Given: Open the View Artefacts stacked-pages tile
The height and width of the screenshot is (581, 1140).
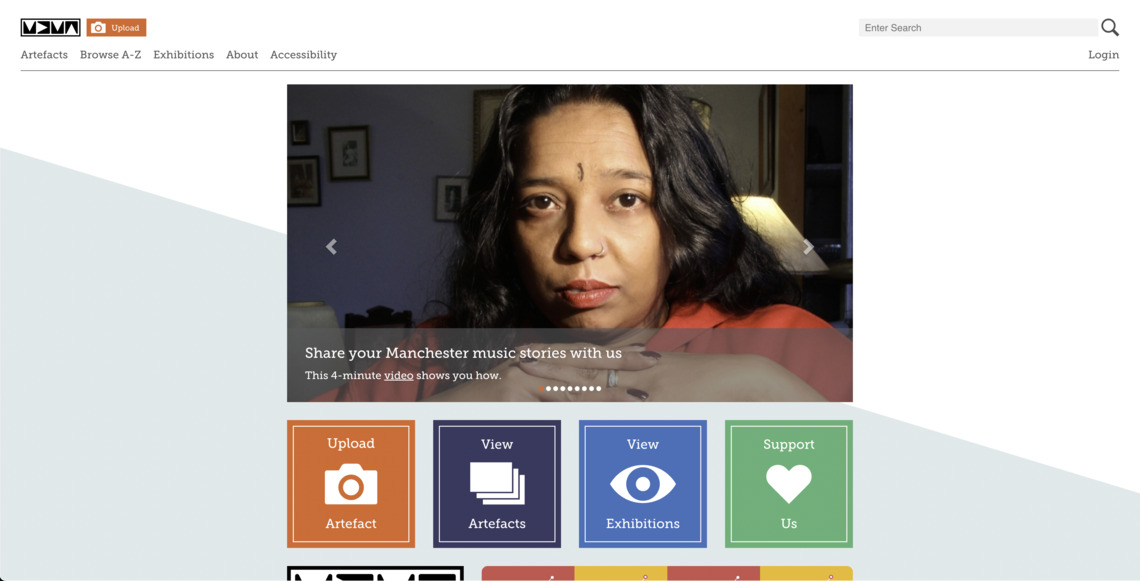Looking at the screenshot, I should pos(497,484).
